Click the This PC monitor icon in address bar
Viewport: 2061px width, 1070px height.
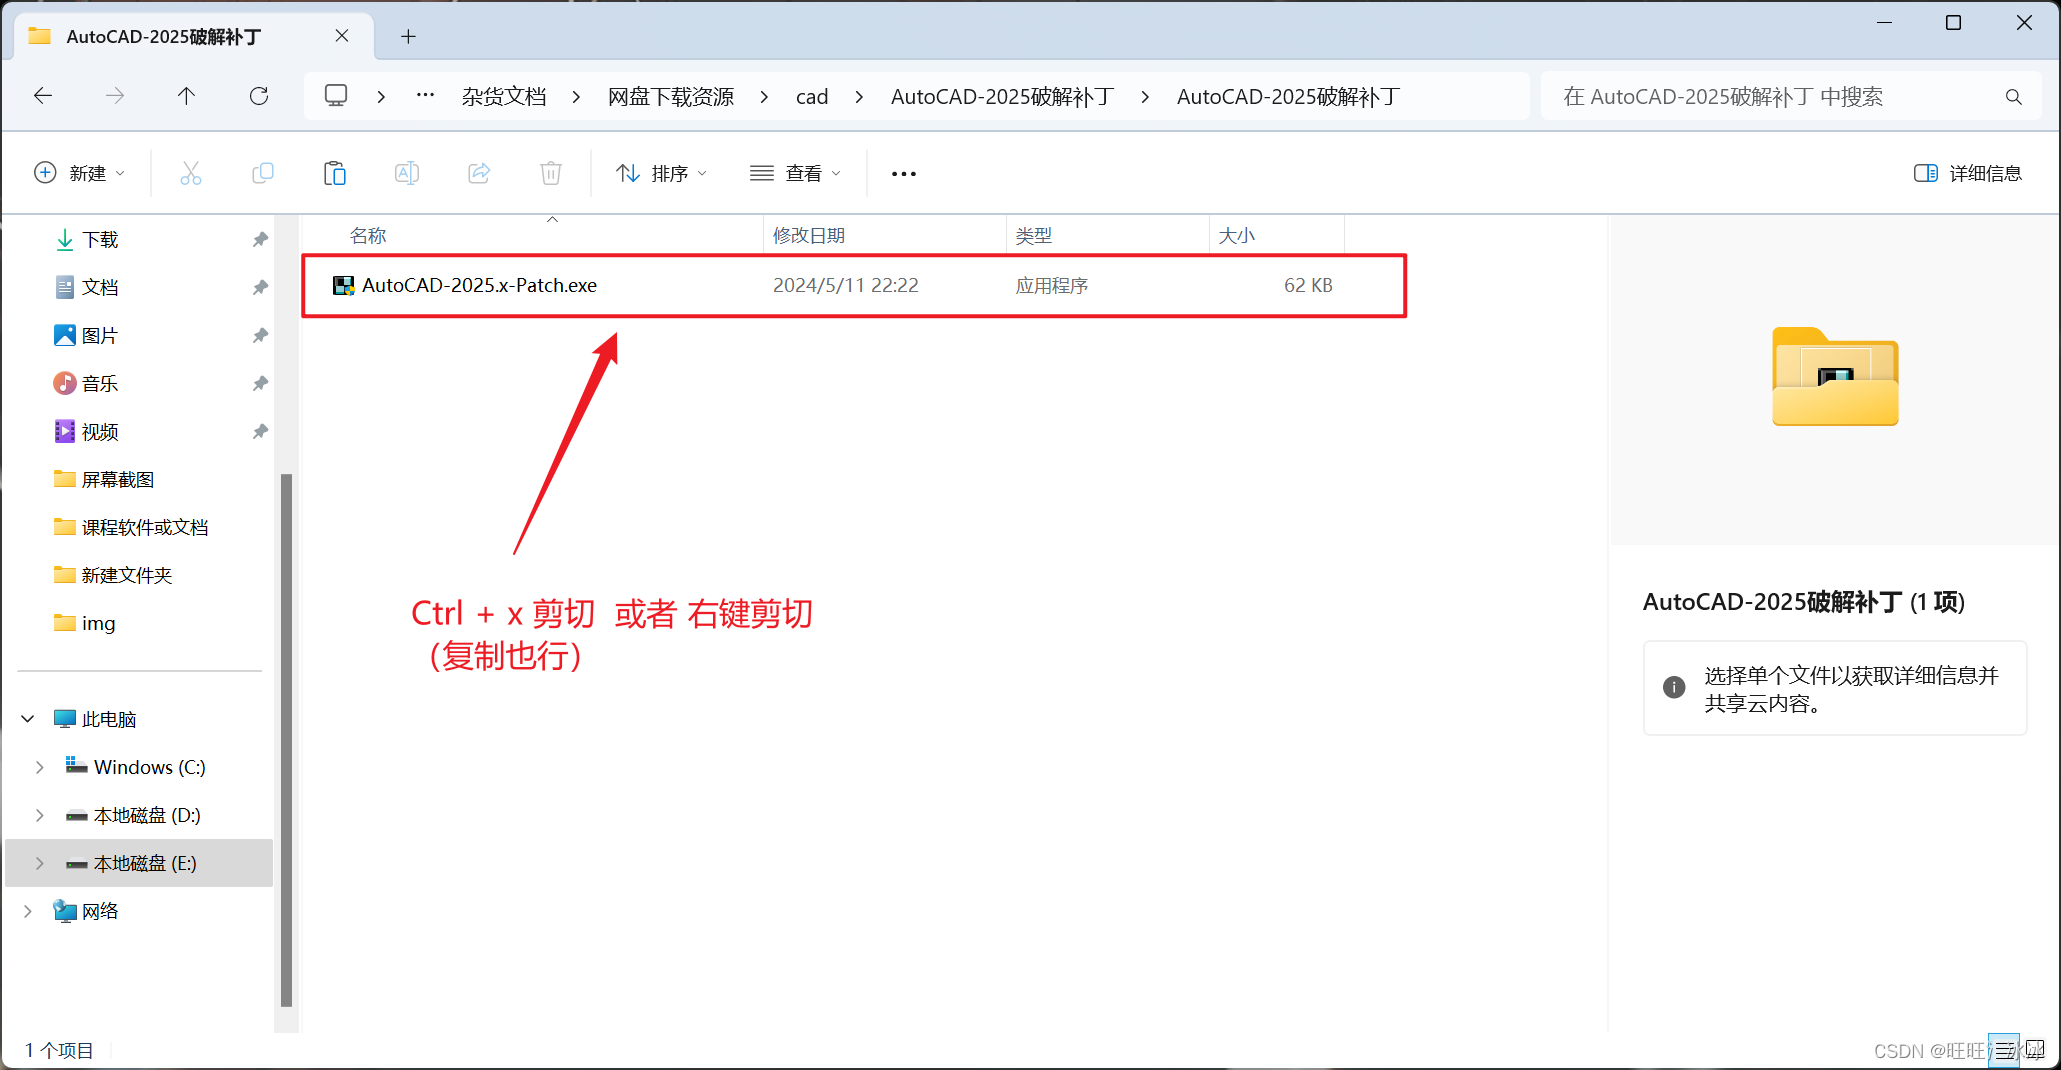tap(336, 96)
